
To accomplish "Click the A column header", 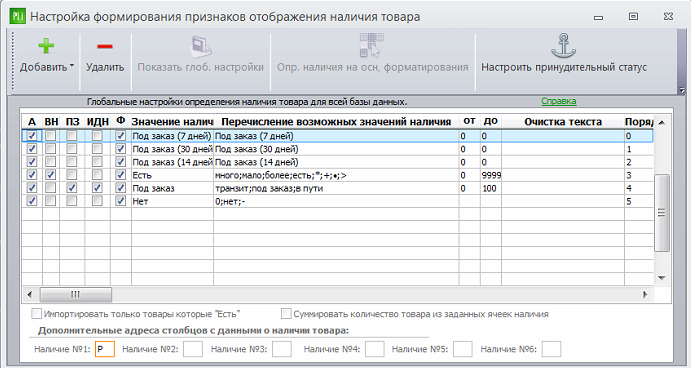I will point(32,122).
